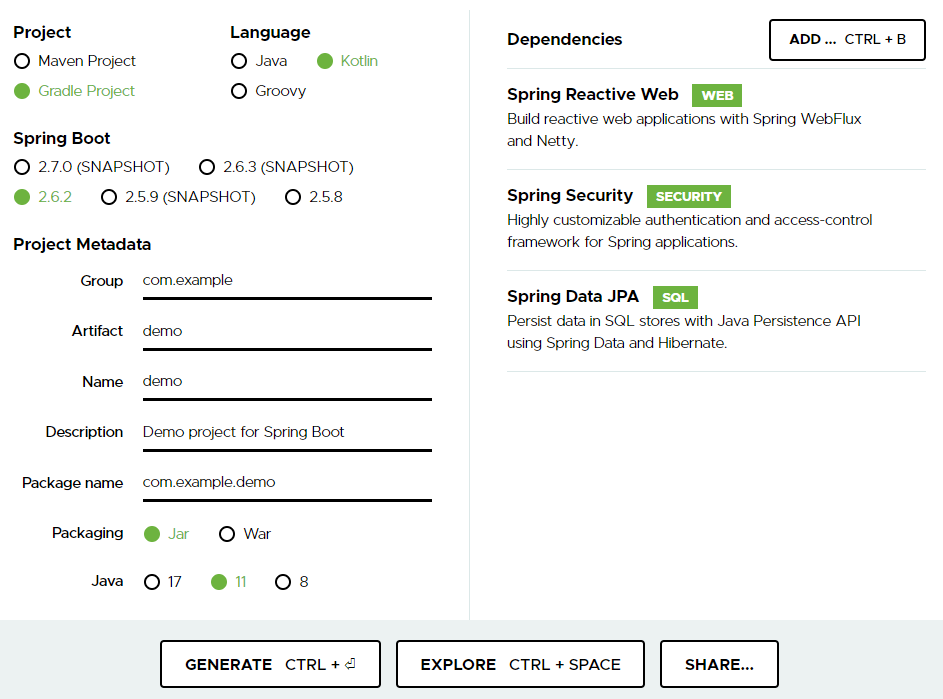Click the Explore button

[520, 664]
